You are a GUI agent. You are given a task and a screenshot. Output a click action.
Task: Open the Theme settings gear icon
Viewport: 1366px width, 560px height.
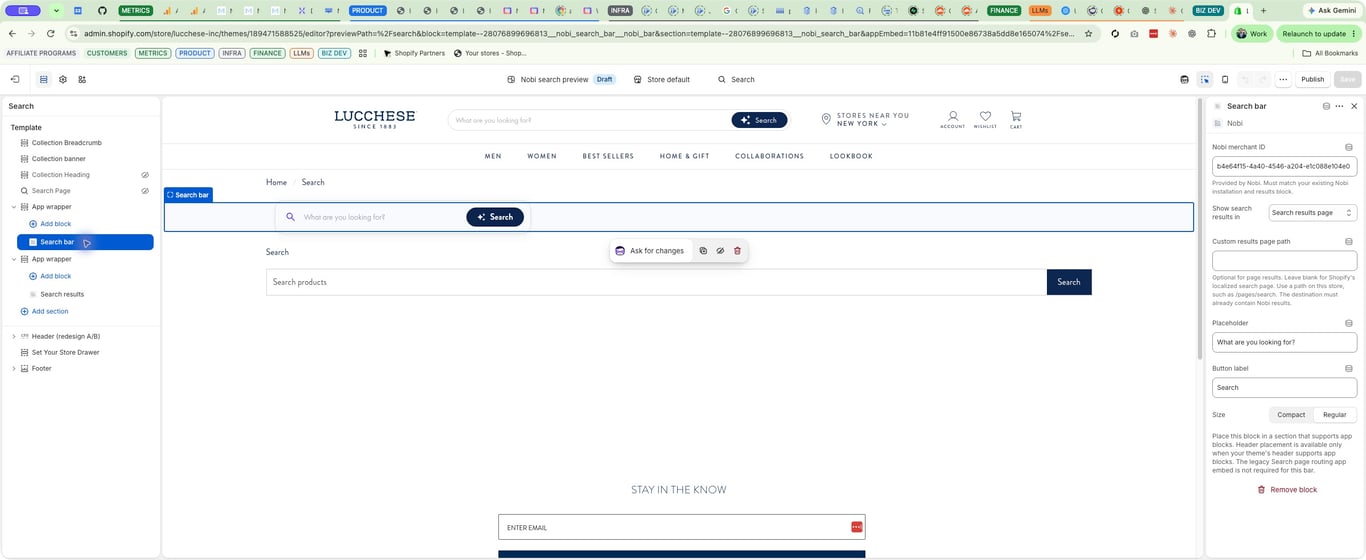63,79
